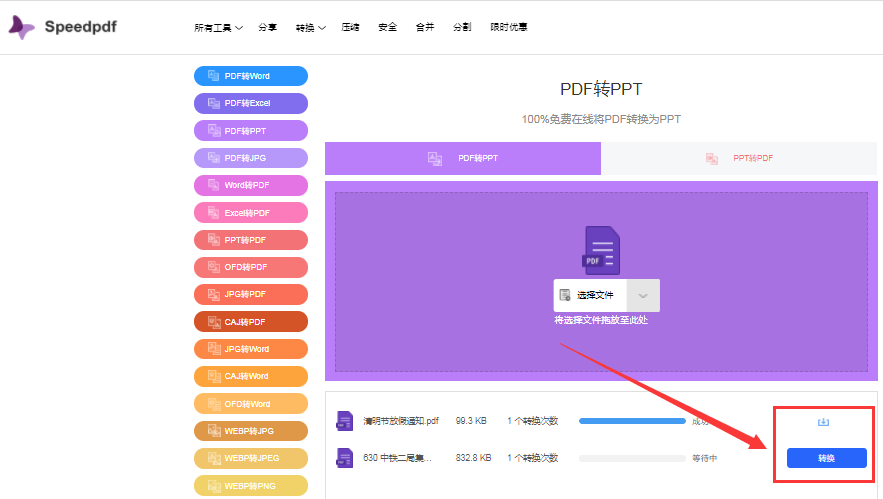Viewport: 883px width, 499px height.
Task: Switch to the PPT转PDF tab
Action: click(739, 158)
